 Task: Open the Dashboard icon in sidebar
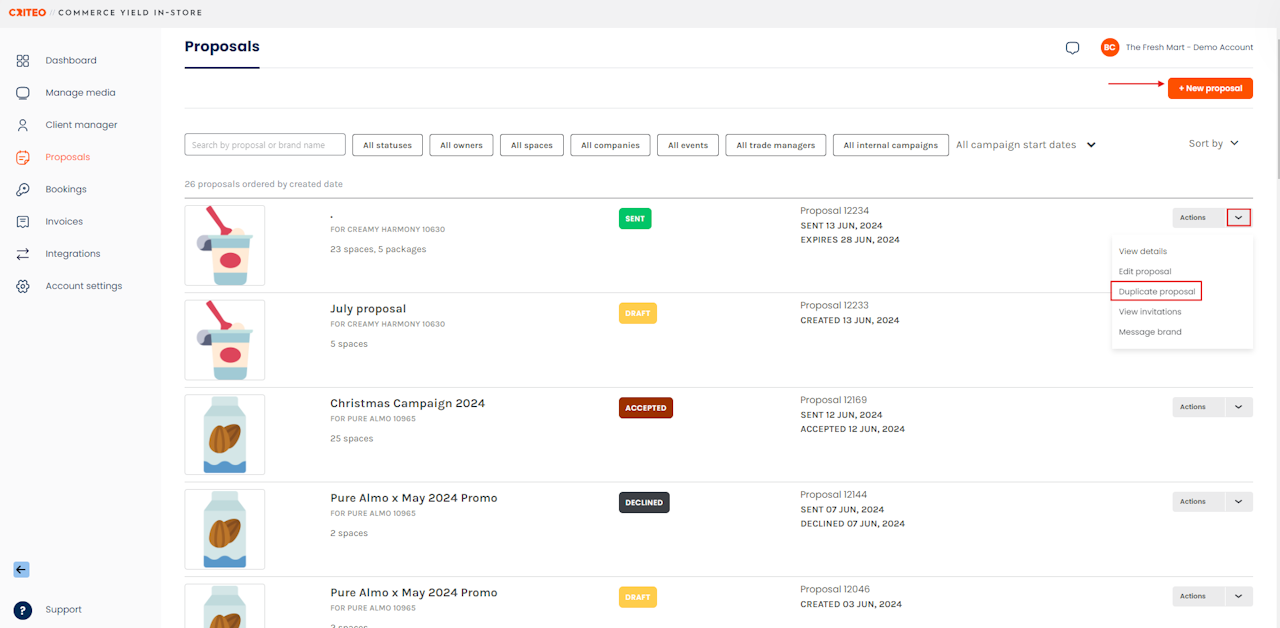coord(23,61)
